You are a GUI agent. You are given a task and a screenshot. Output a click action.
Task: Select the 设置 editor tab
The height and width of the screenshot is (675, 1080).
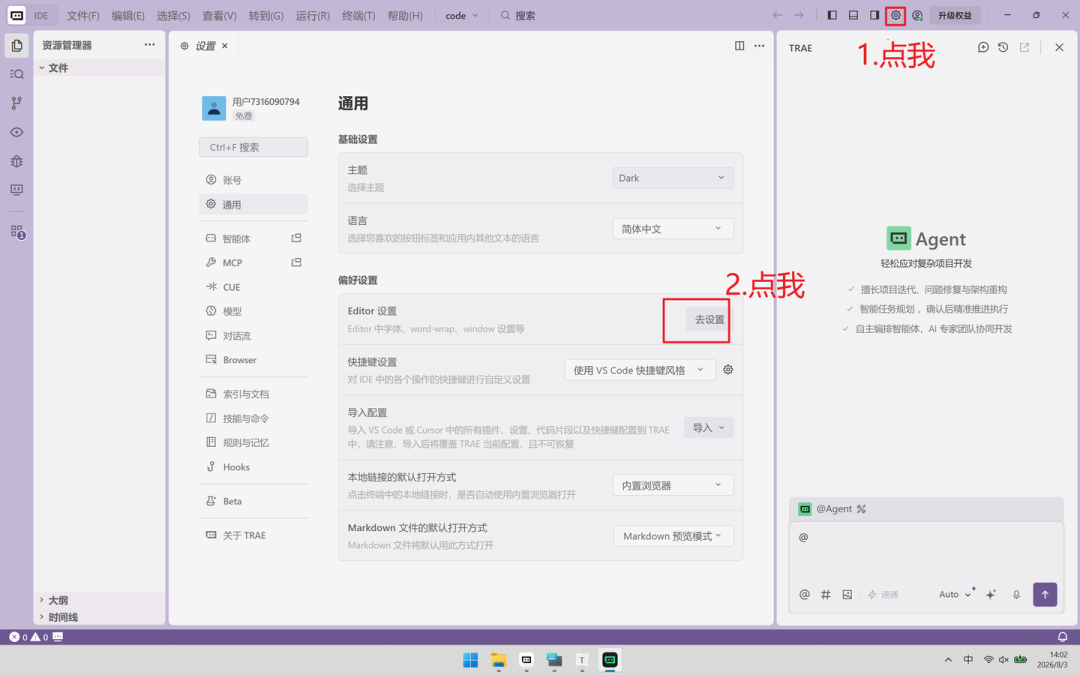coord(203,45)
